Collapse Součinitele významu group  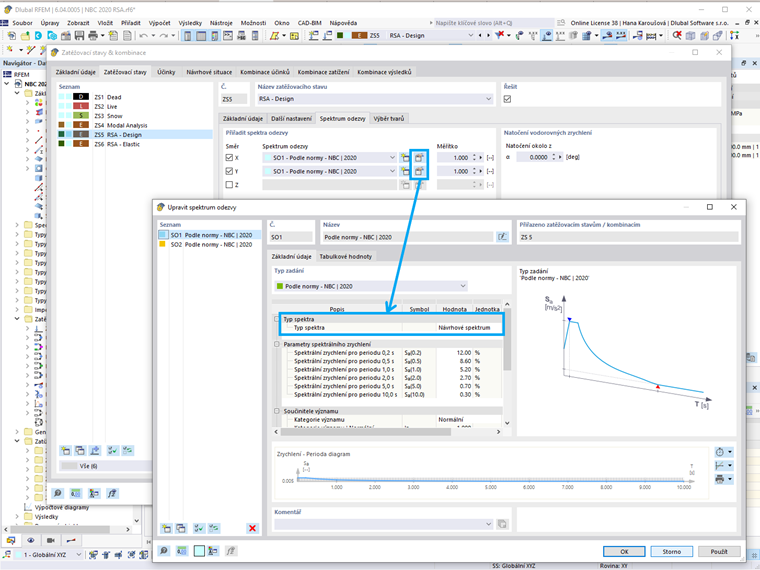tap(277, 411)
